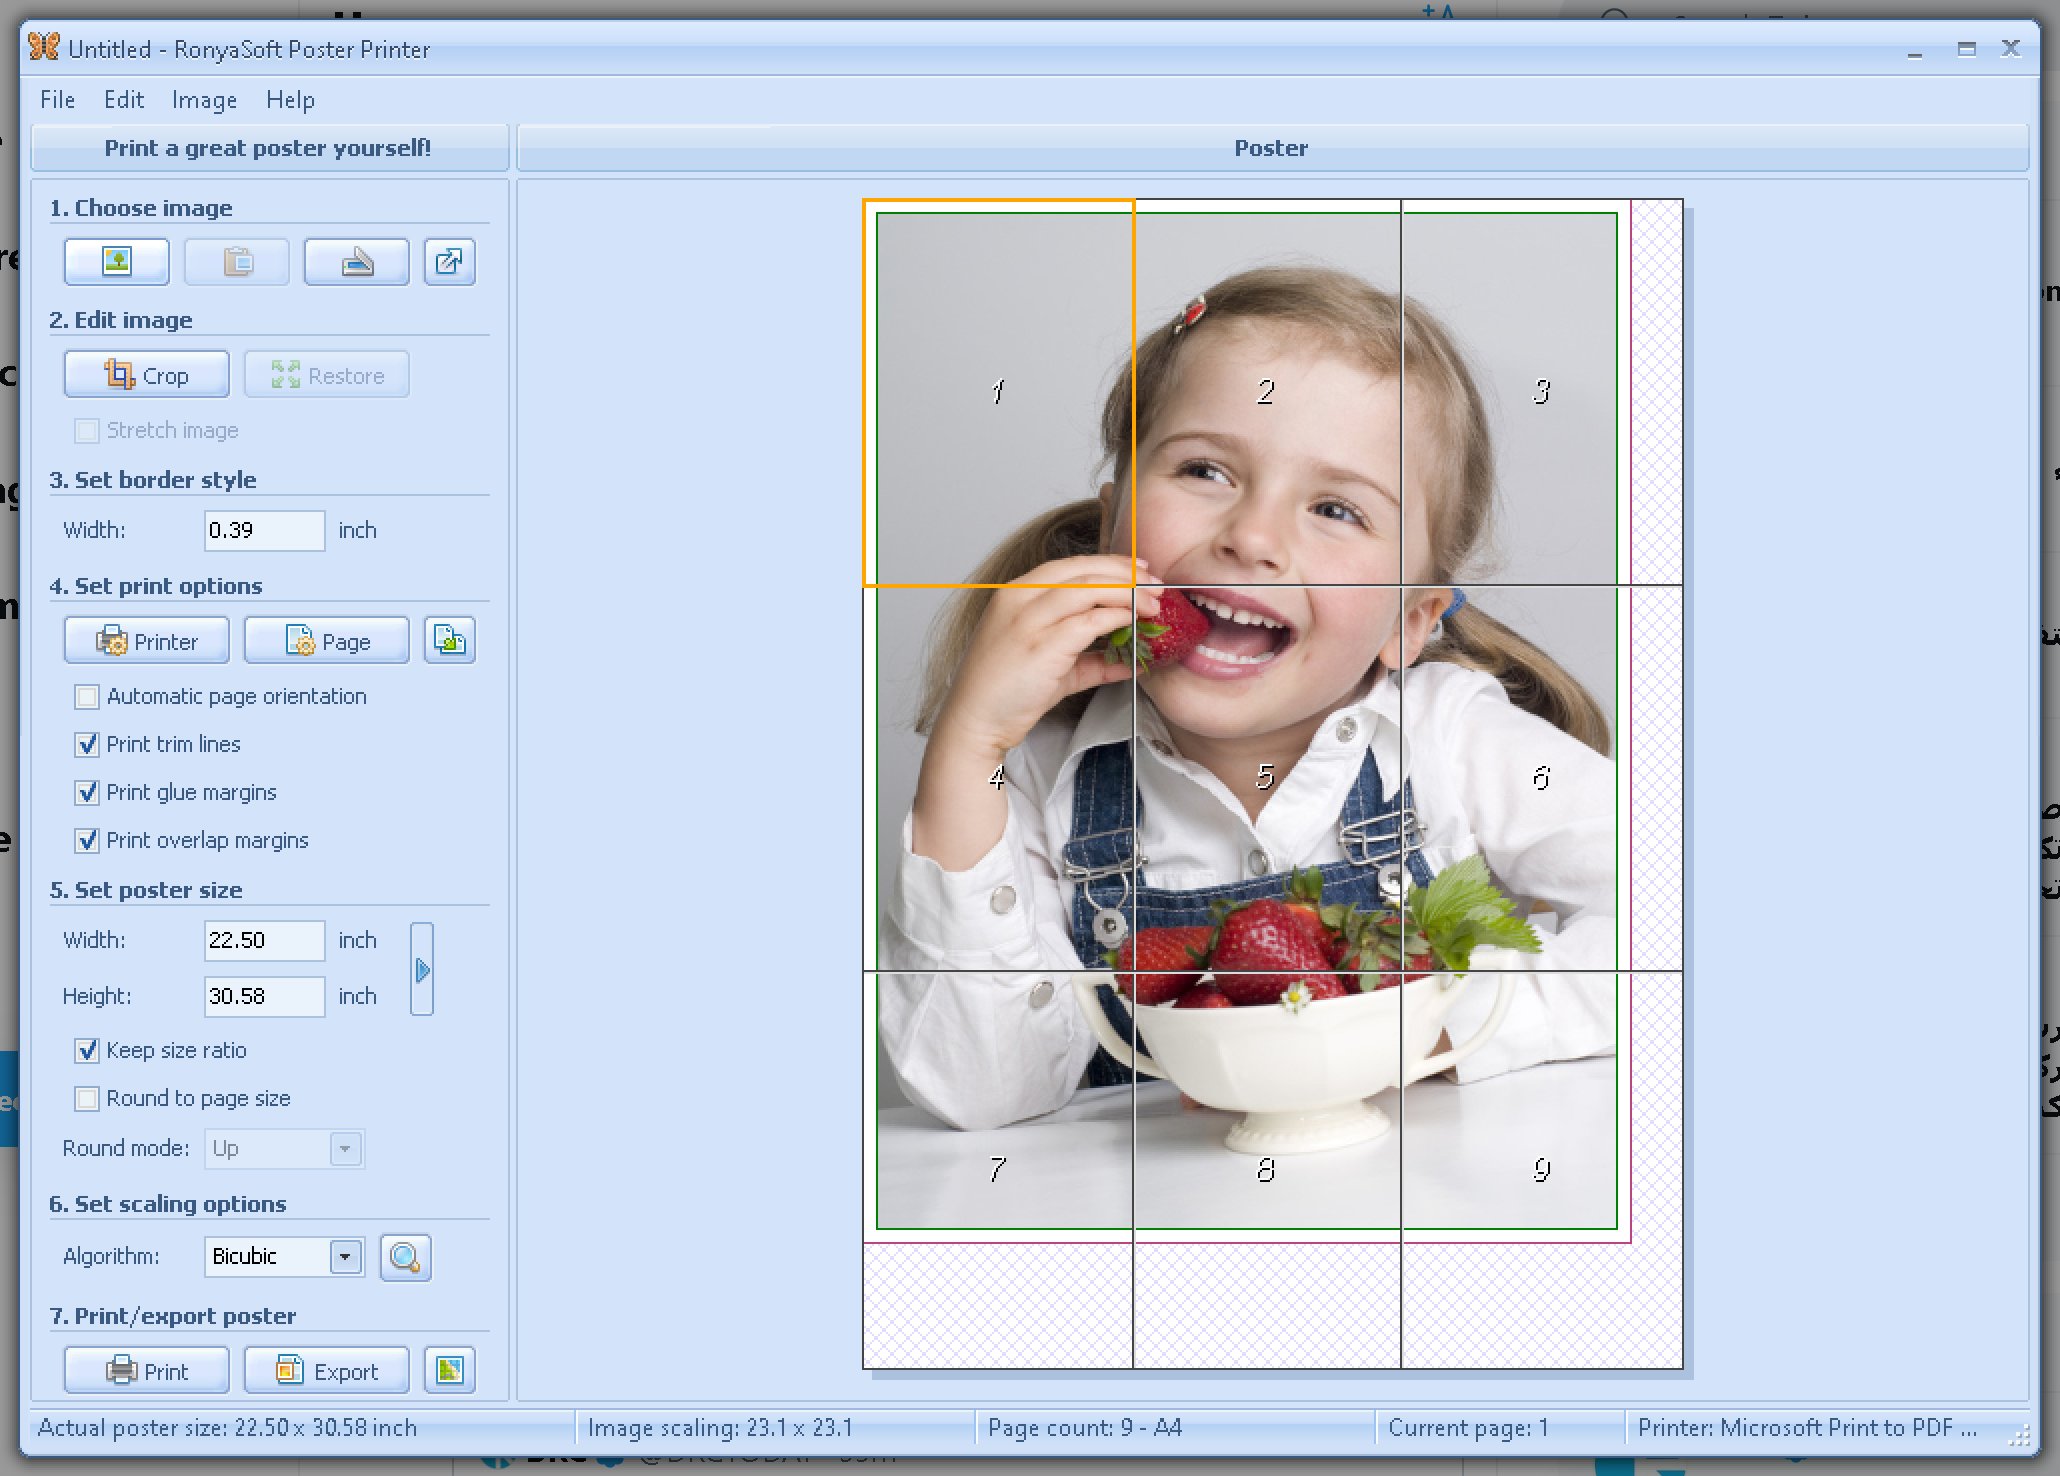
Task: Expand the Round mode Up dropdown
Action: [342, 1147]
